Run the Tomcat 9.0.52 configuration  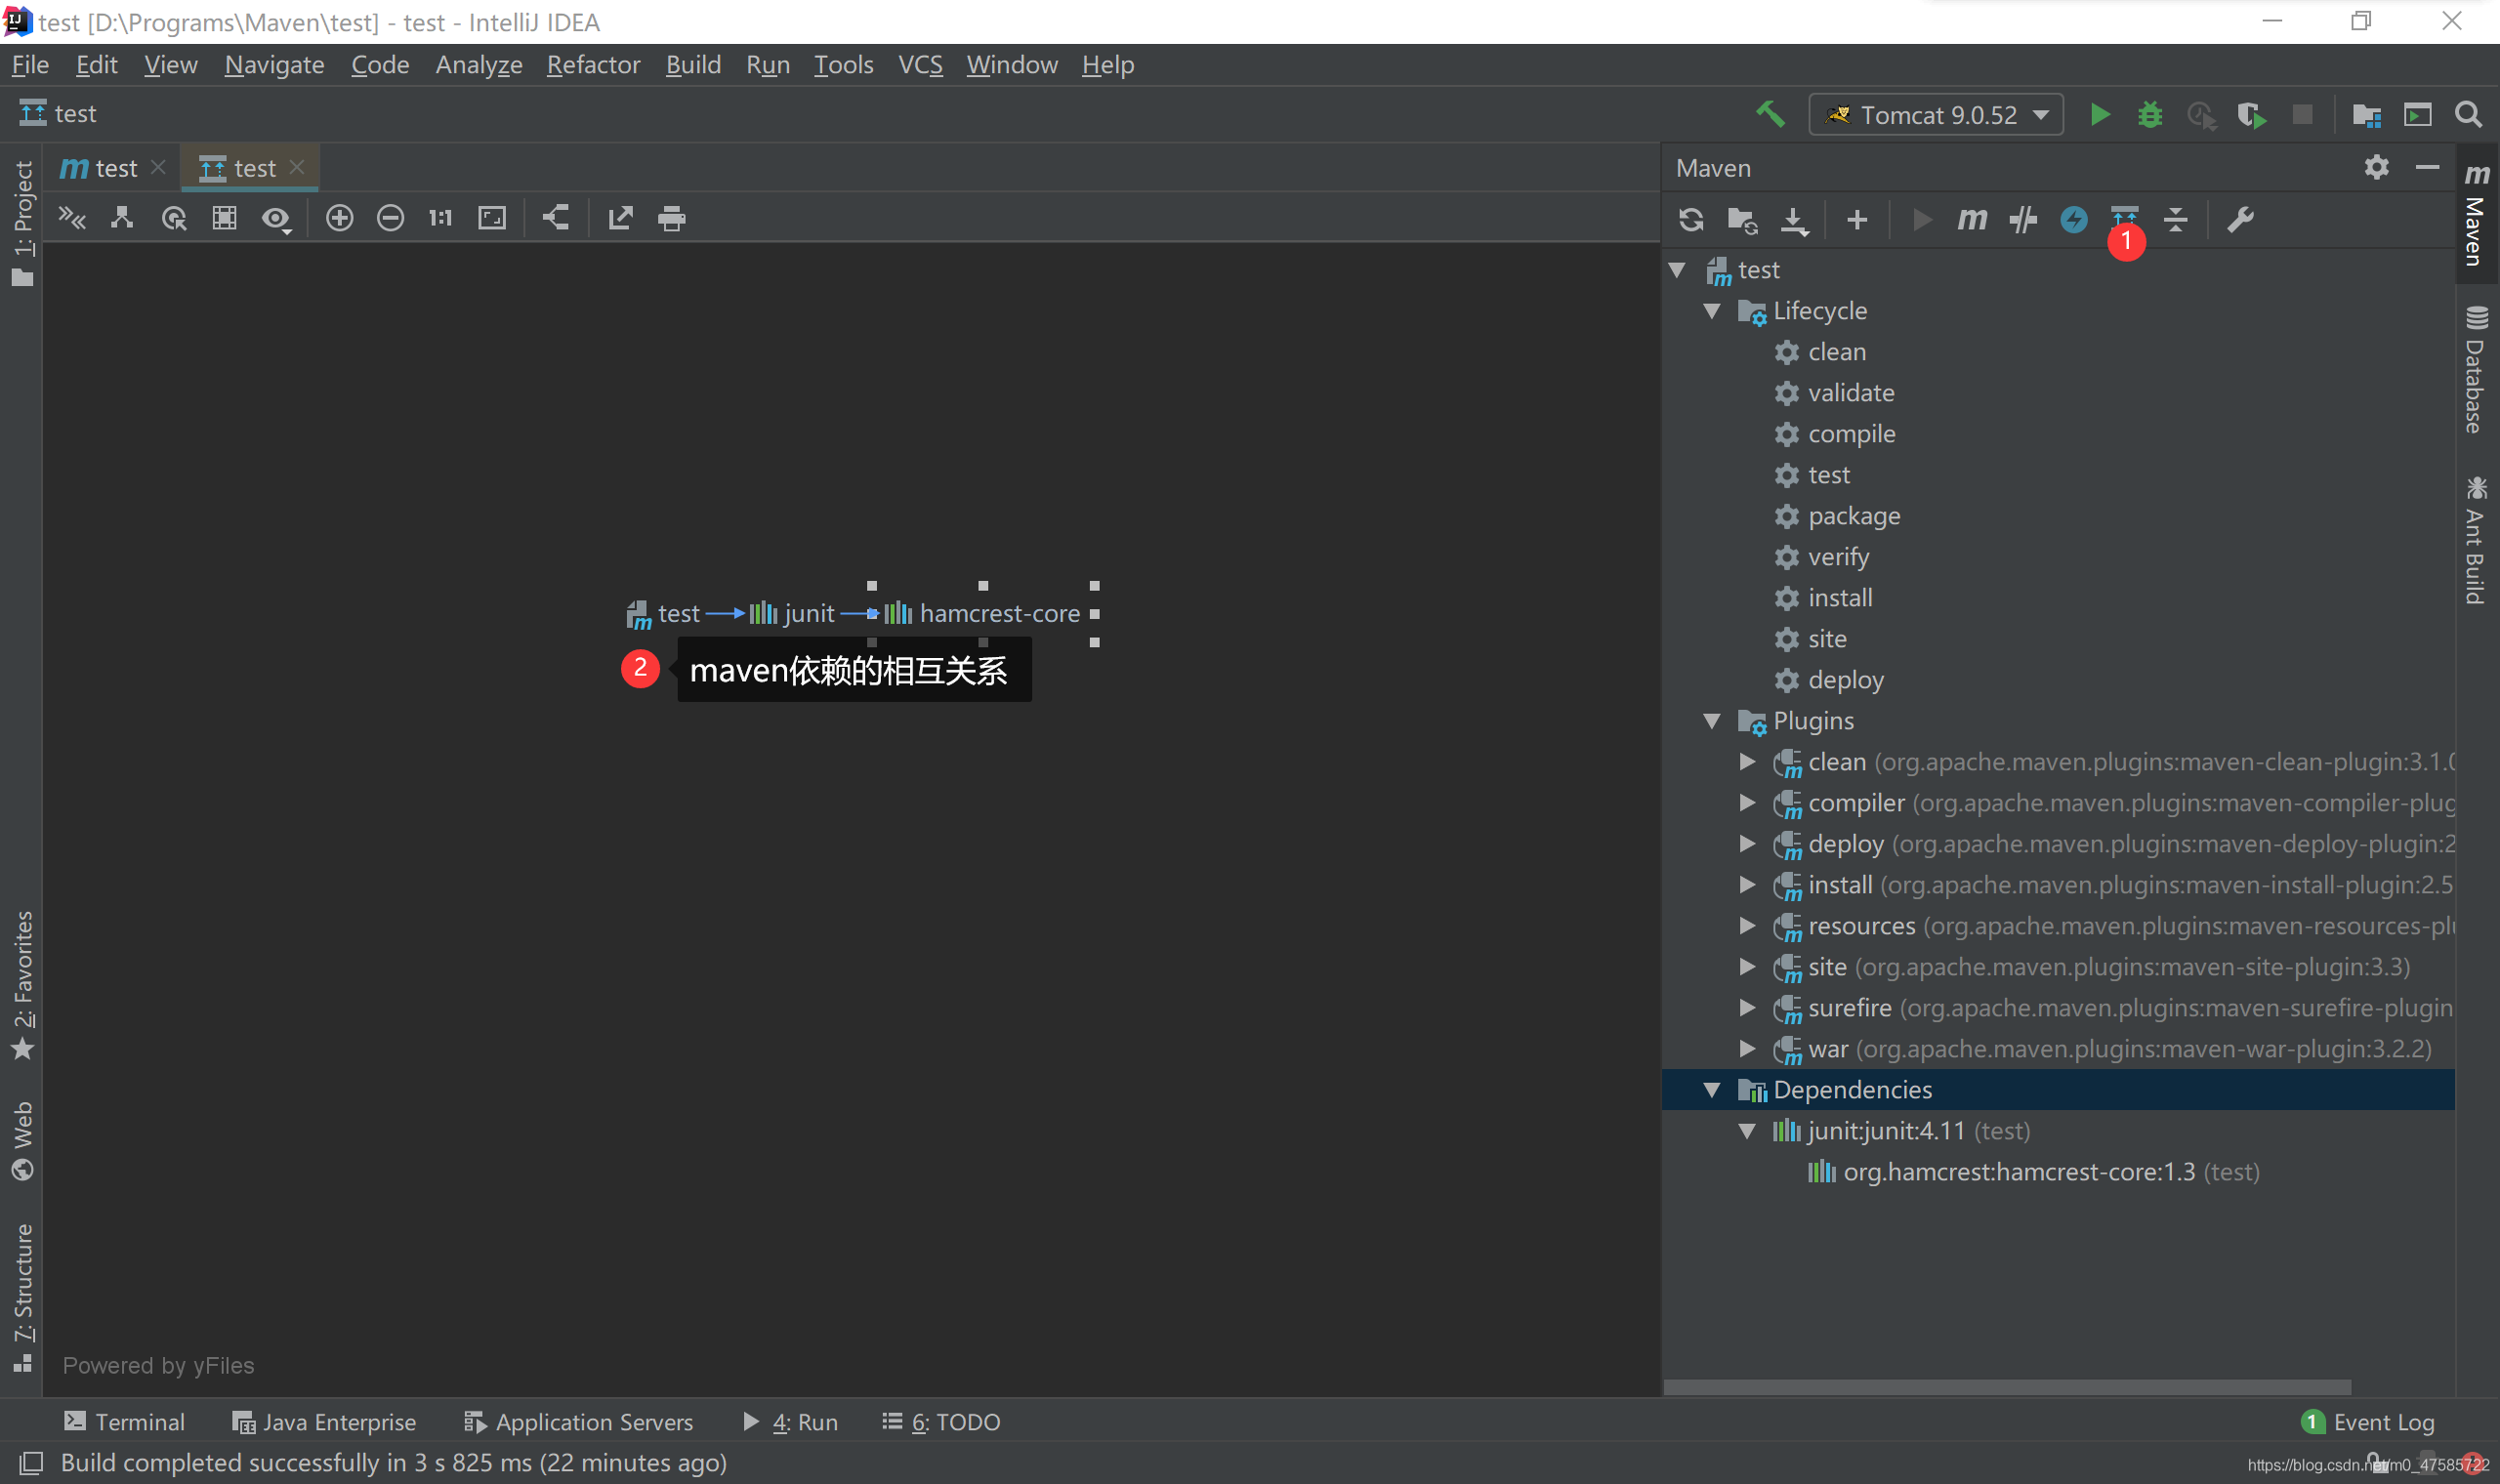point(2099,115)
